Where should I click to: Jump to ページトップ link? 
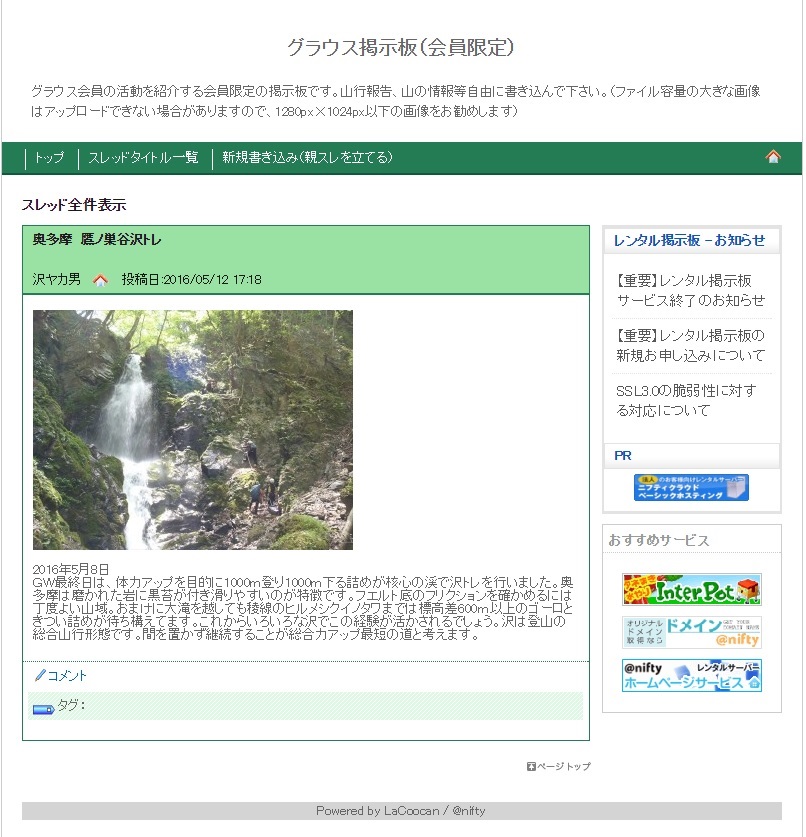564,766
